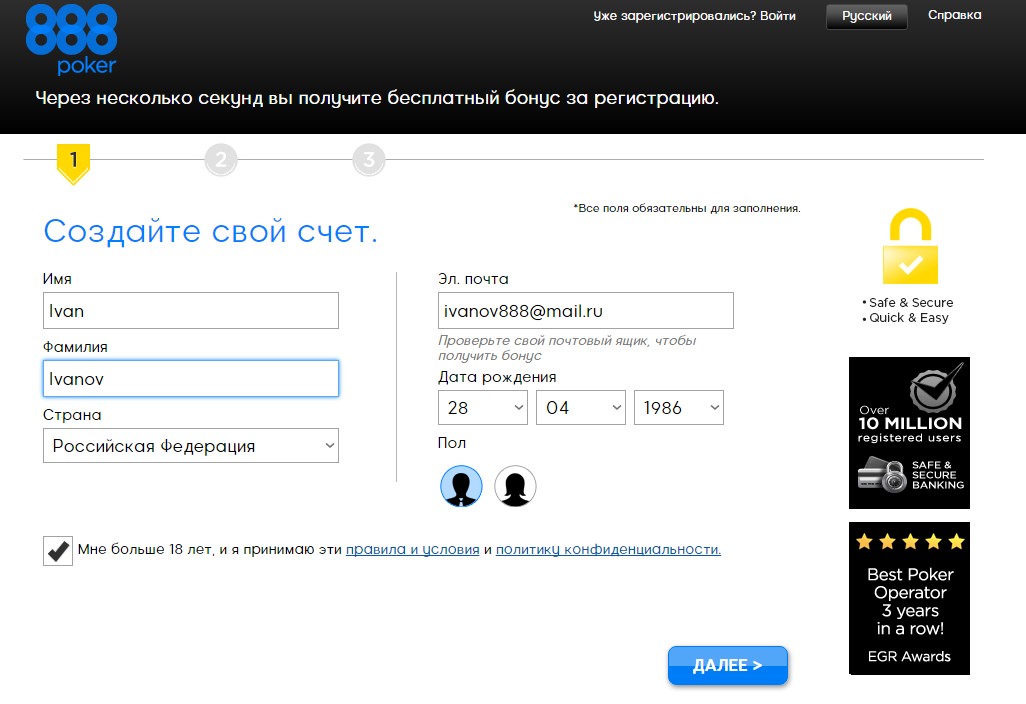1026x704 pixels.
Task: Toggle the over-18 terms agreement checkbox
Action: pos(58,550)
